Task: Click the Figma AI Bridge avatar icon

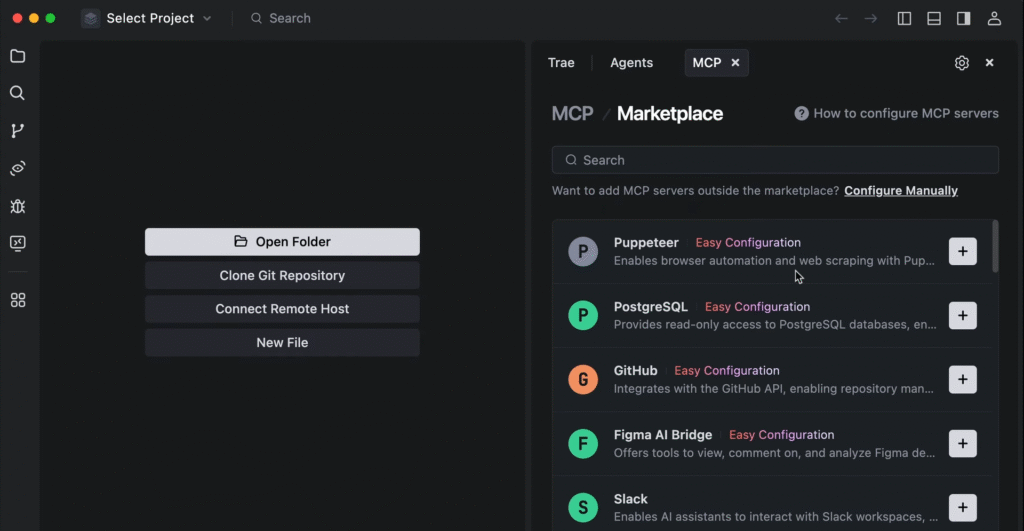Action: pyautogui.click(x=583, y=443)
